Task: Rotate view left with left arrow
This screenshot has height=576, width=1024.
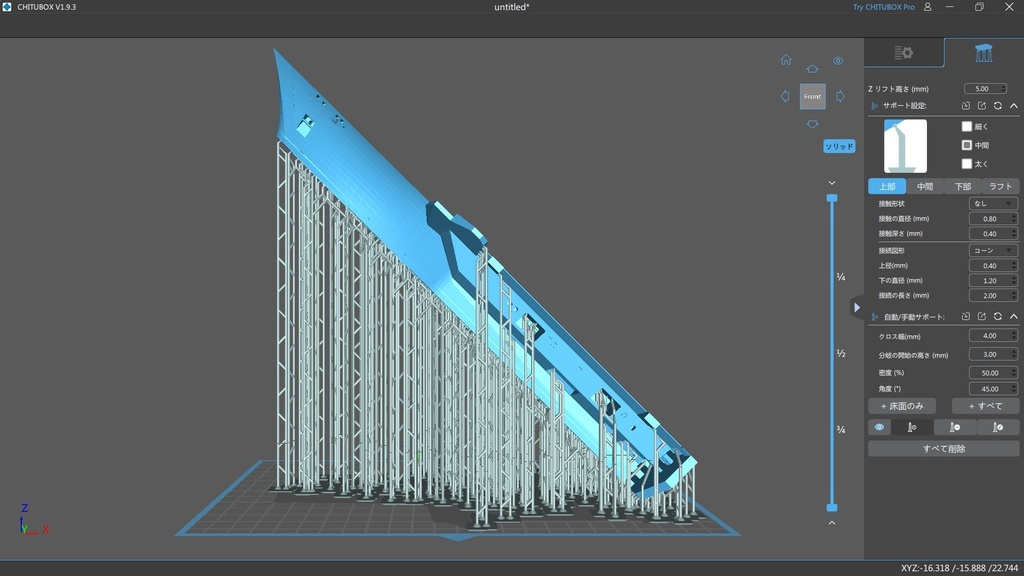Action: pos(785,96)
